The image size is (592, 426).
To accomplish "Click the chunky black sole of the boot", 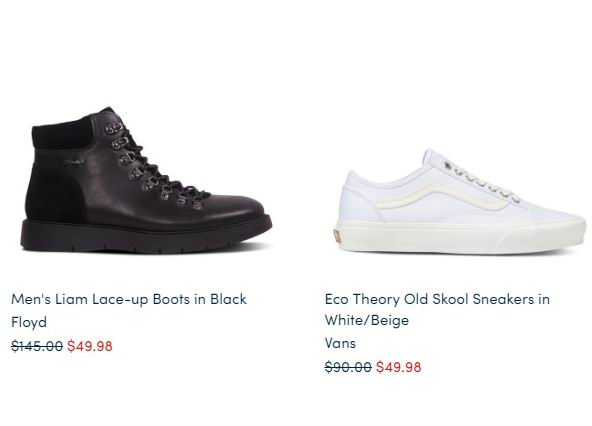I will pyautogui.click(x=146, y=236).
